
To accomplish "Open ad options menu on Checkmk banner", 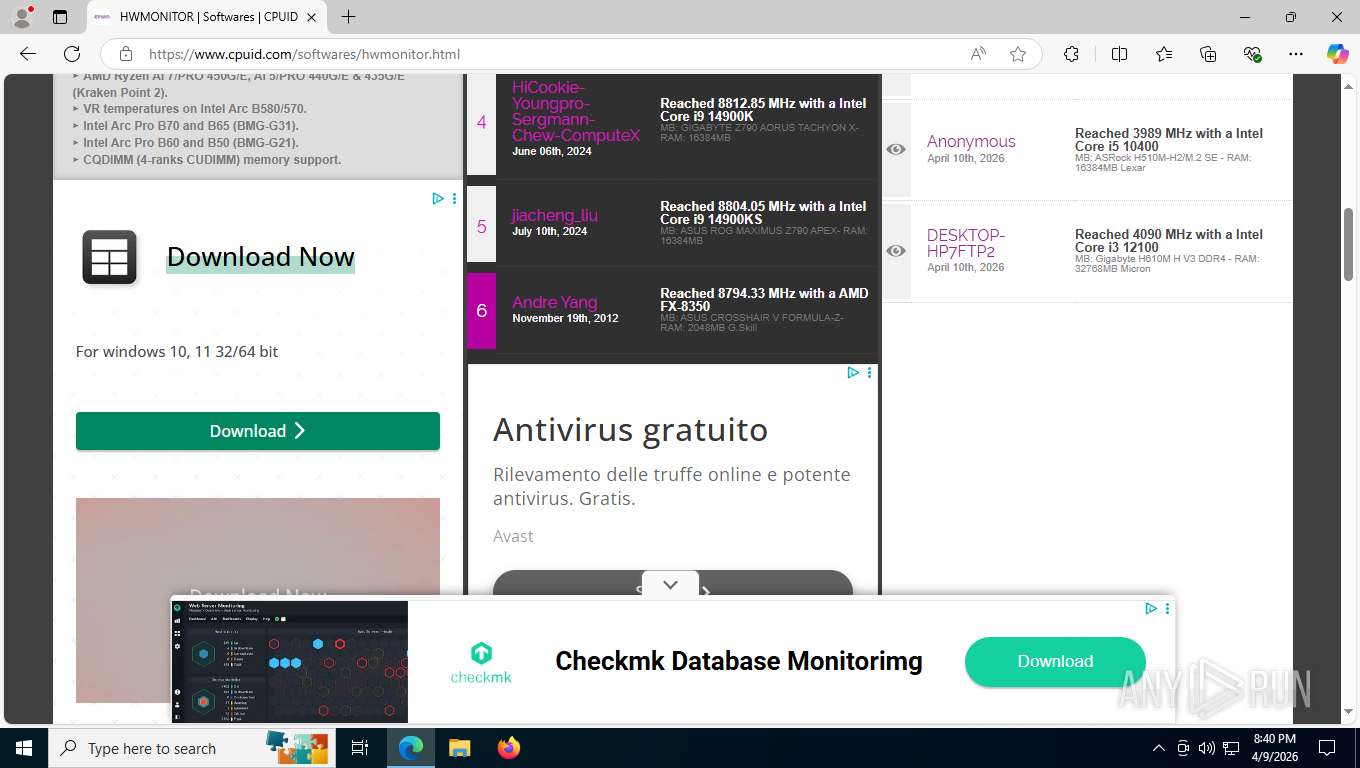I will pyautogui.click(x=1167, y=608).
